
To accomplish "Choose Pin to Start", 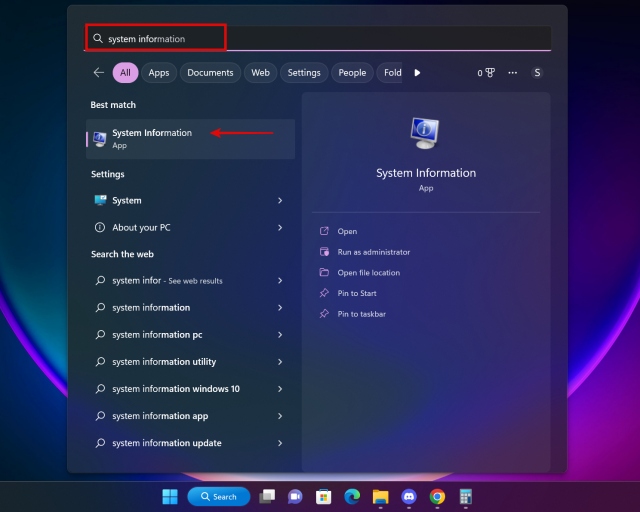I will point(357,293).
